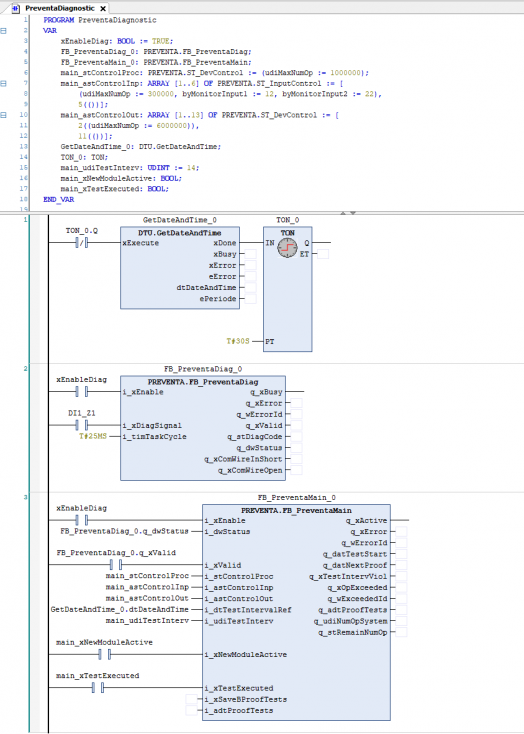
Task: Select the xEnableDiag contact in rung 3
Action: tap(81, 520)
